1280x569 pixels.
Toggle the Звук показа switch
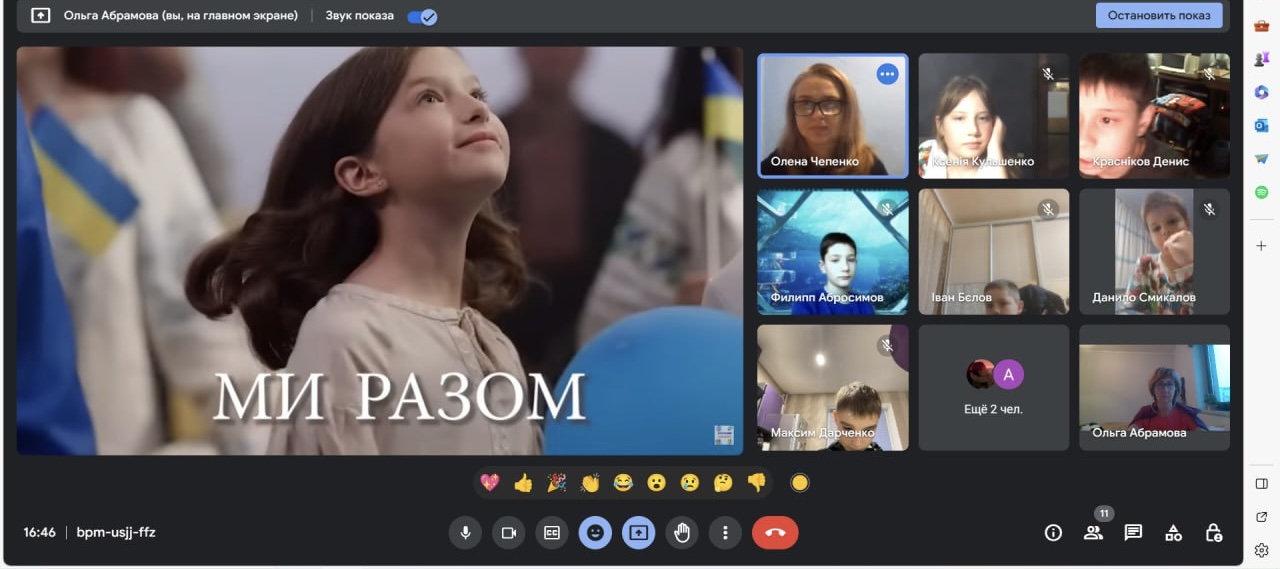tap(422, 16)
